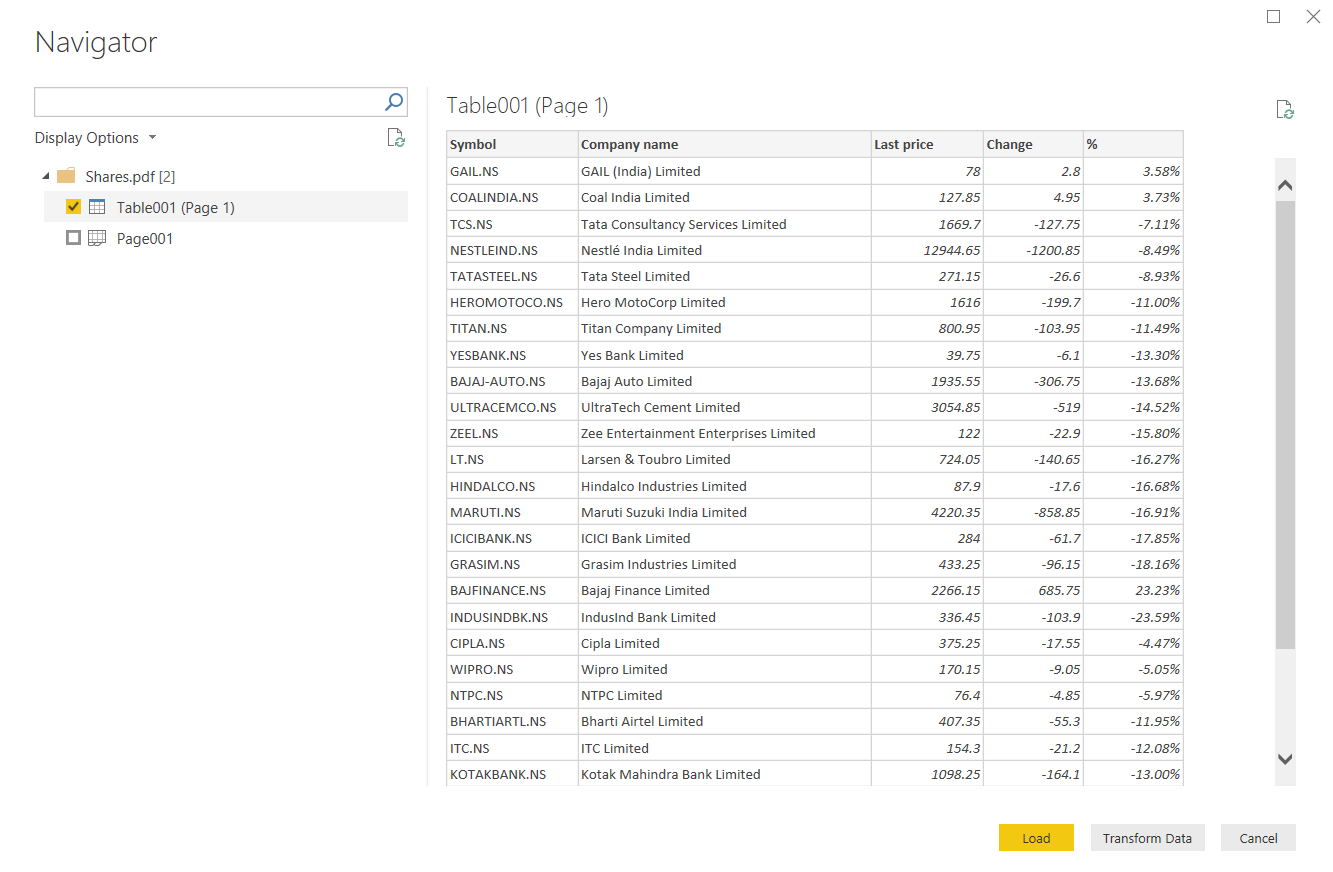Viewport: 1333px width, 872px height.
Task: Click the search magnifier icon
Action: (394, 102)
